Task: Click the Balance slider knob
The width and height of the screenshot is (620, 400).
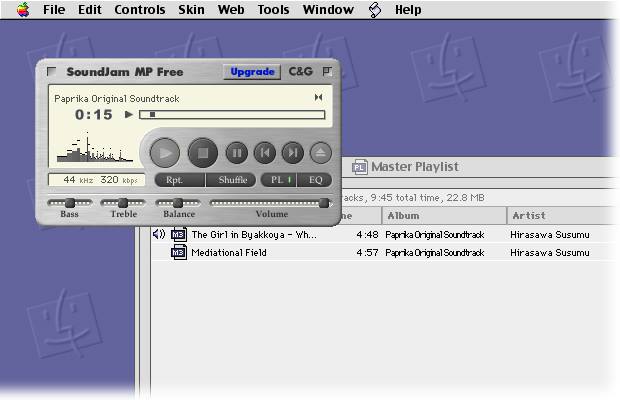Action: (178, 203)
